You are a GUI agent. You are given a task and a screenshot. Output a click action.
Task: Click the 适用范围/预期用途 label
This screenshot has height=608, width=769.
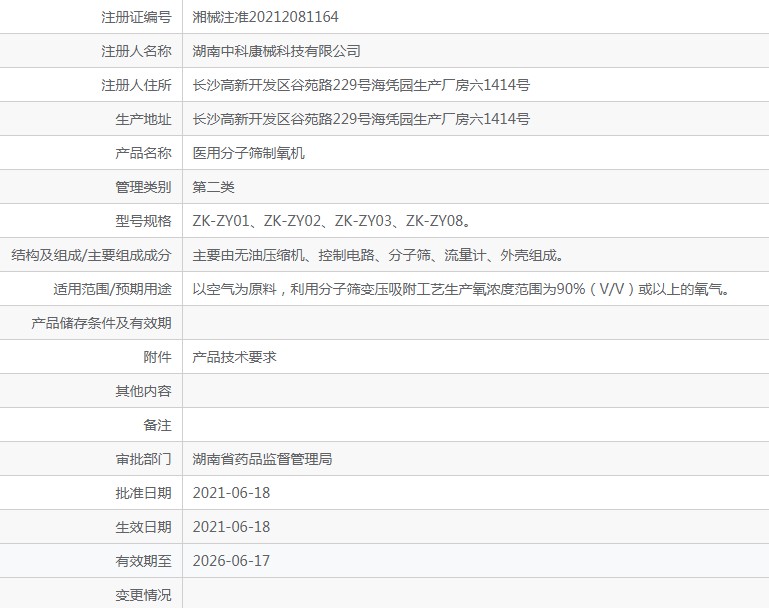112,289
